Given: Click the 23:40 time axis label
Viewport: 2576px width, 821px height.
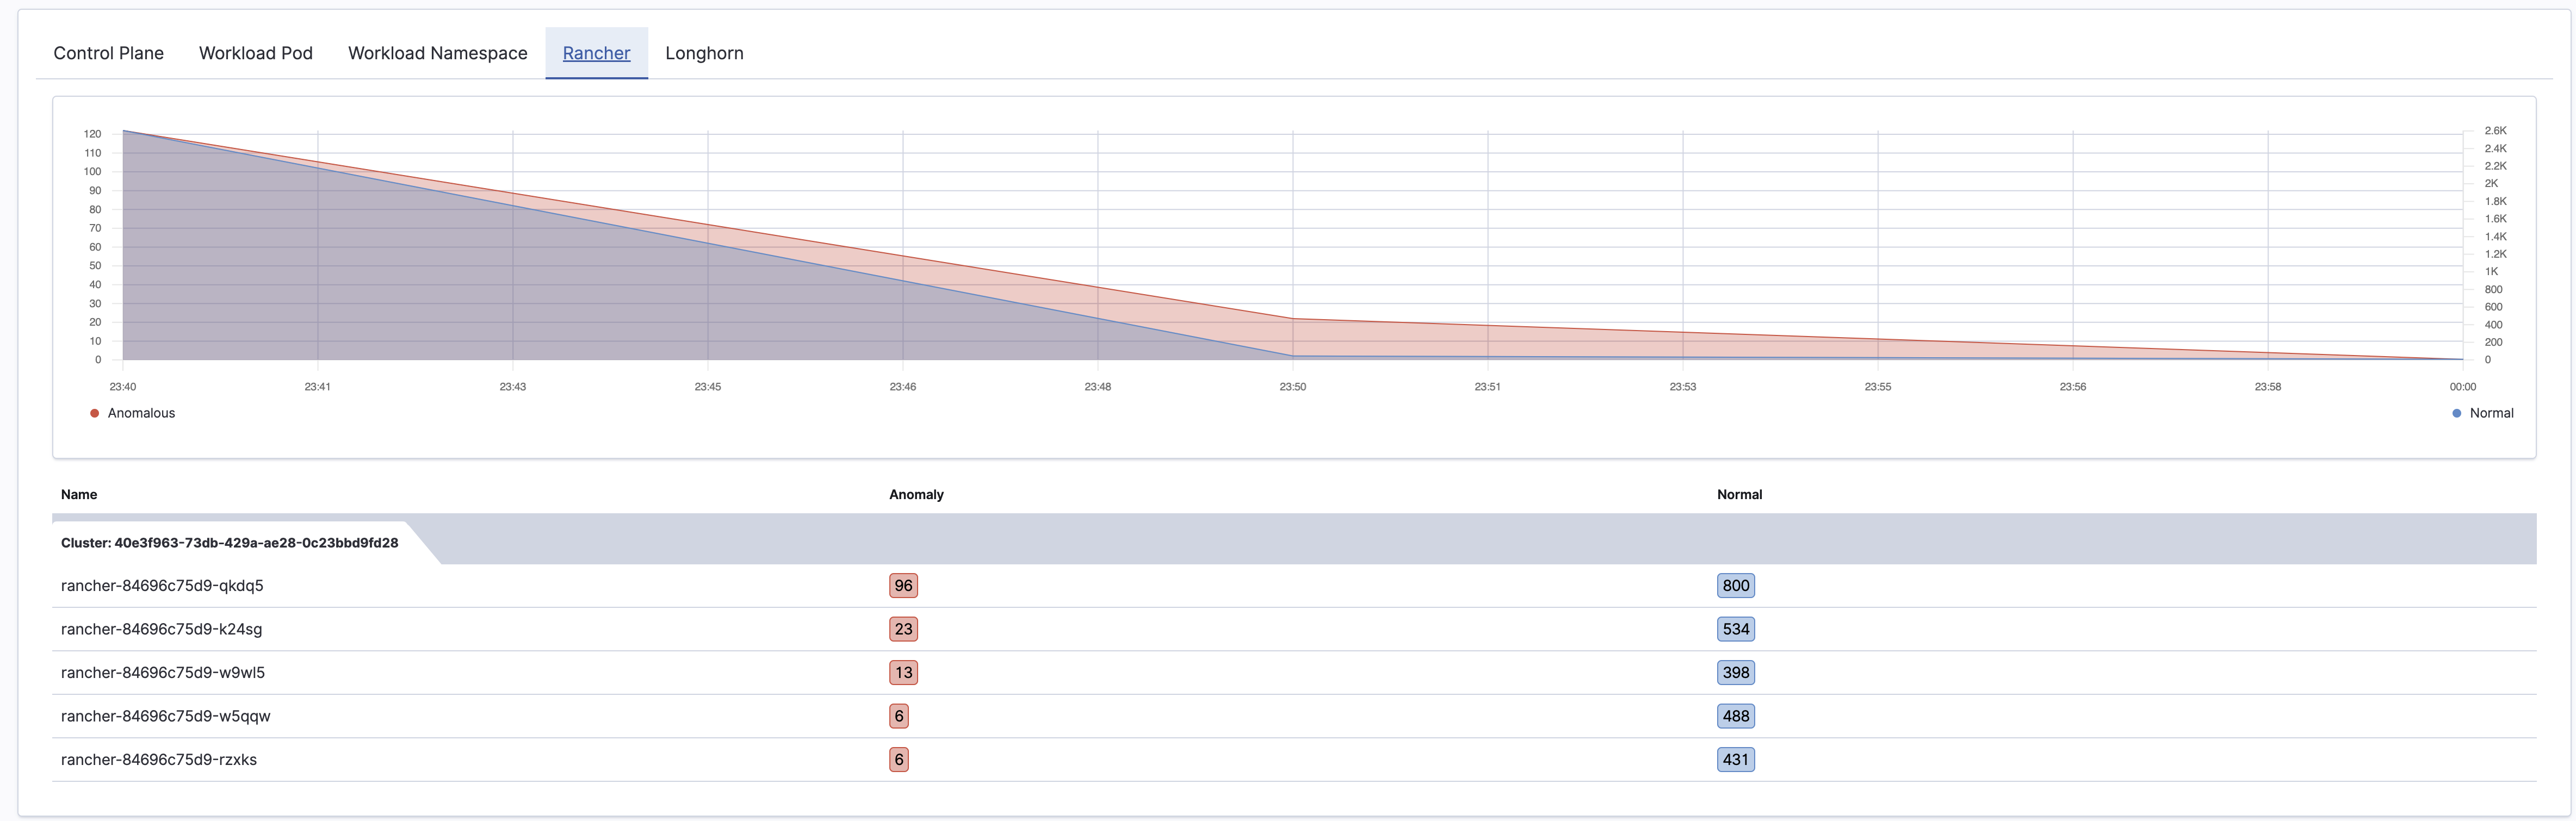Looking at the screenshot, I should click(123, 387).
